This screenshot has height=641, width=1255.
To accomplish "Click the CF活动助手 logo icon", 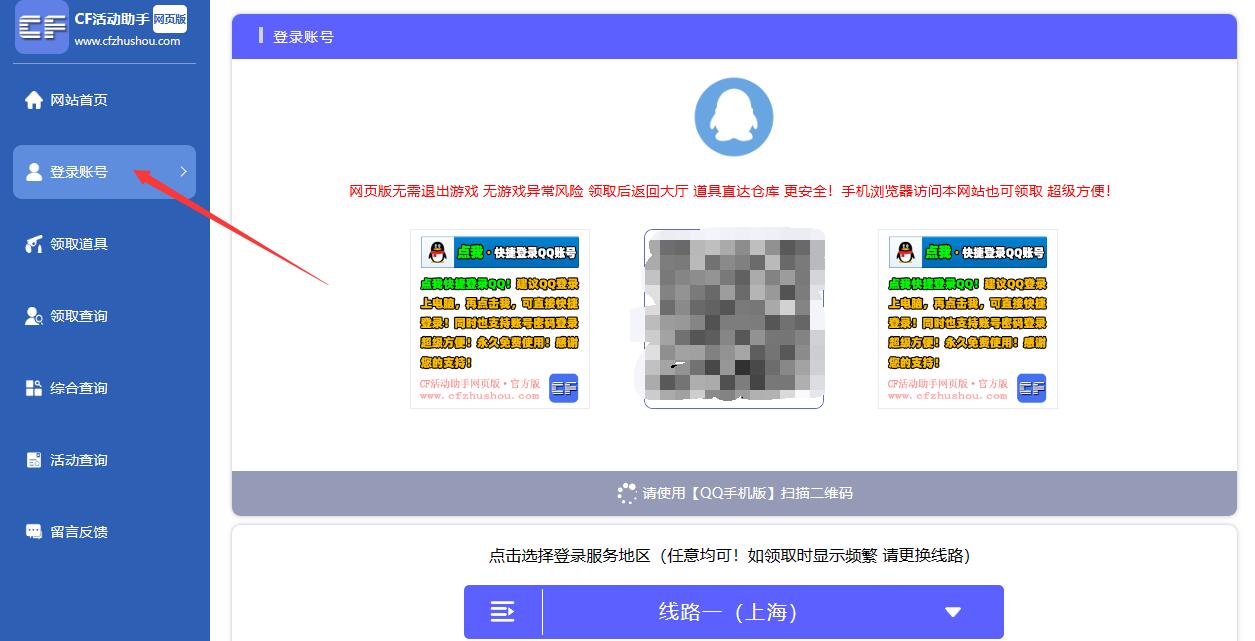I will (x=42, y=27).
